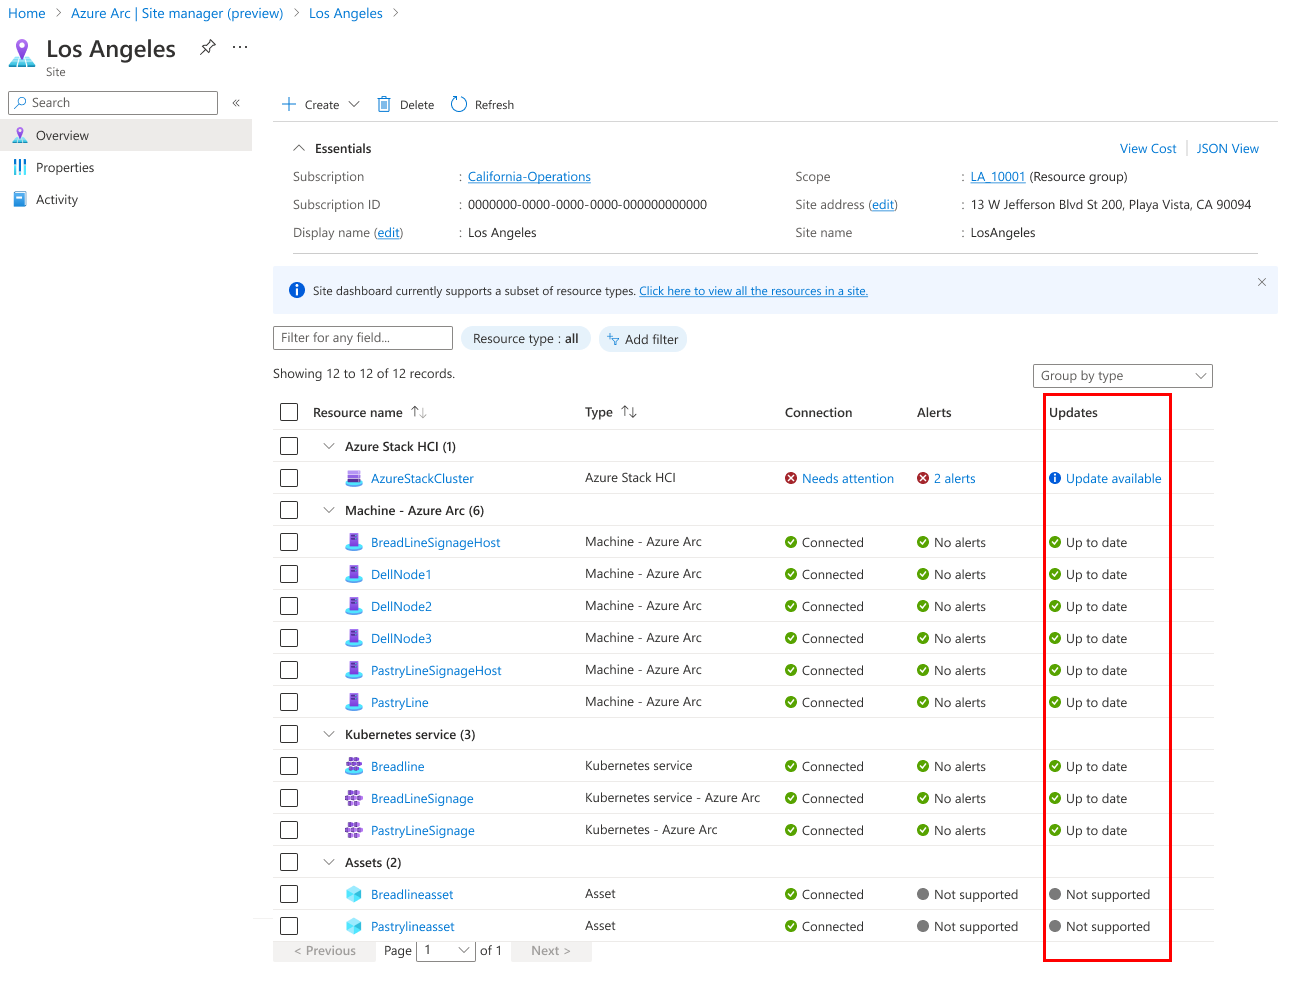Open the Overview menu item
The height and width of the screenshot is (982, 1292).
(x=126, y=135)
